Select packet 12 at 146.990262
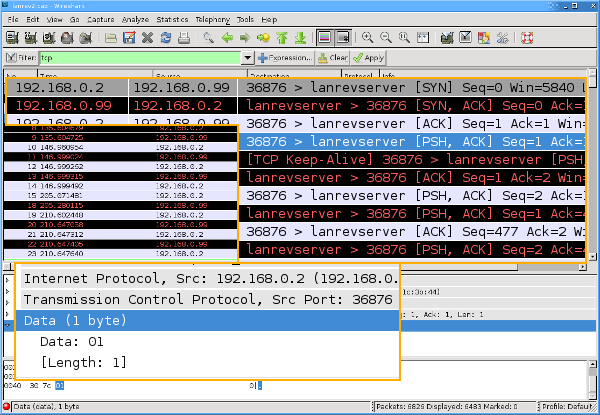The height and width of the screenshot is (415, 600). coord(121,167)
